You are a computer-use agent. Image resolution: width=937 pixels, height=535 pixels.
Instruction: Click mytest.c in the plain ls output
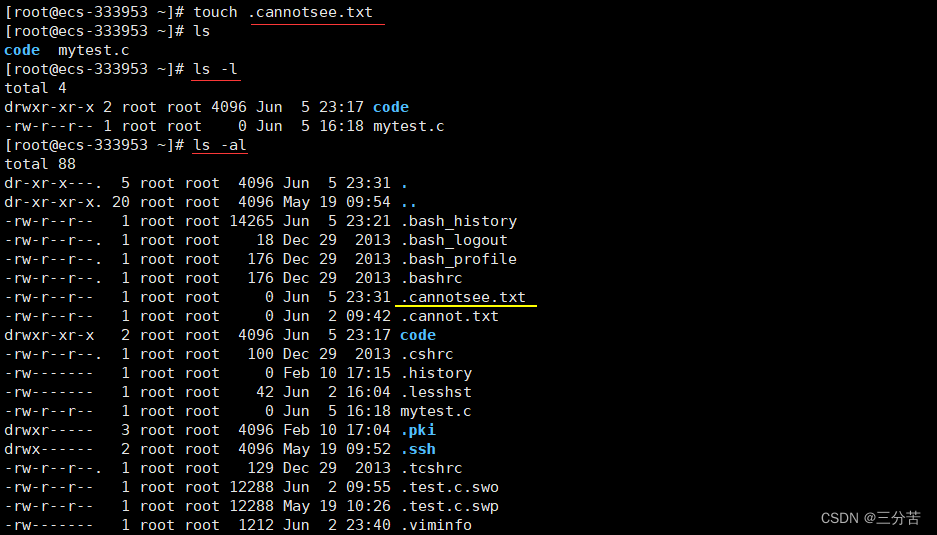(94, 50)
